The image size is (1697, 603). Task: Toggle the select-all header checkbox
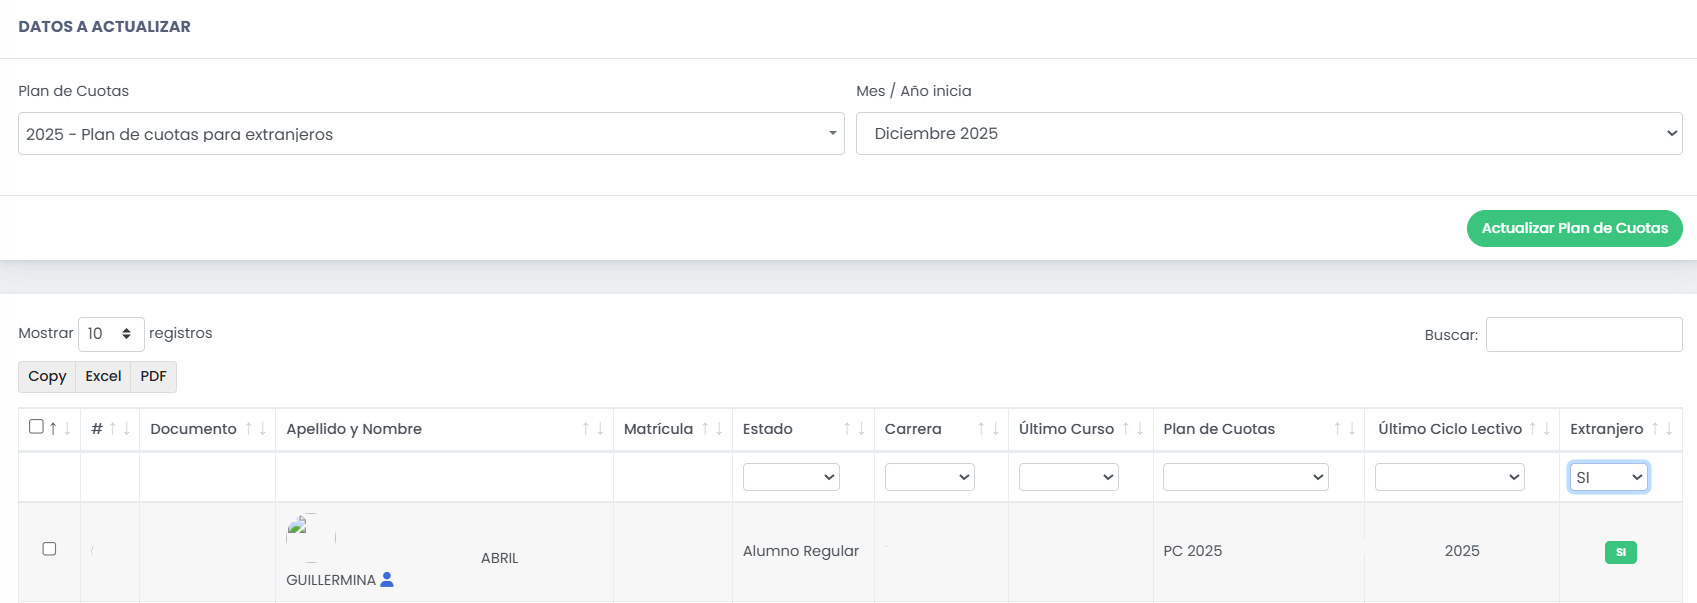click(x=36, y=427)
